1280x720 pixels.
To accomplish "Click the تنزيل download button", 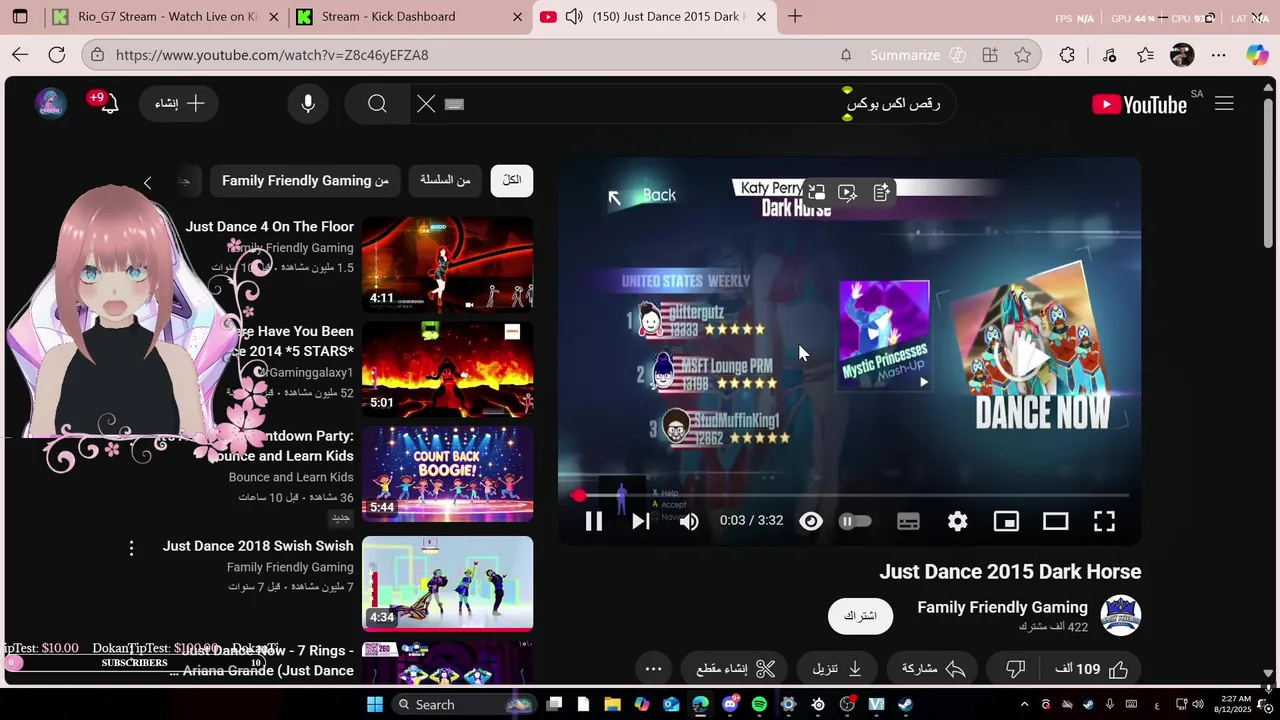I will (x=838, y=669).
